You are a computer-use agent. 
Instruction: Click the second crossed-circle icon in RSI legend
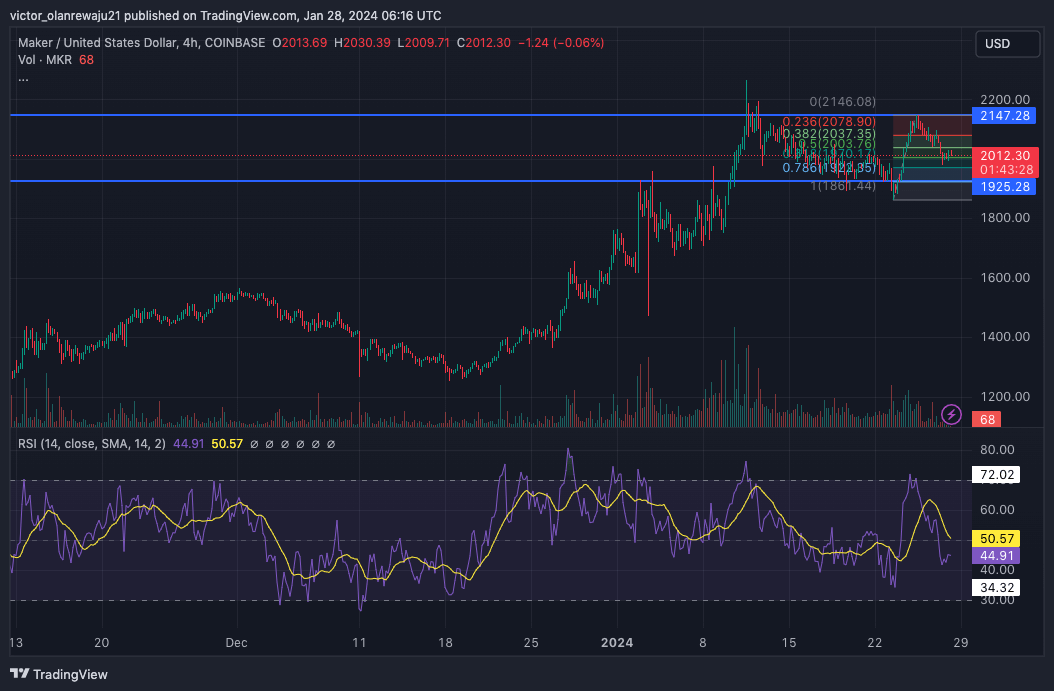pos(269,444)
